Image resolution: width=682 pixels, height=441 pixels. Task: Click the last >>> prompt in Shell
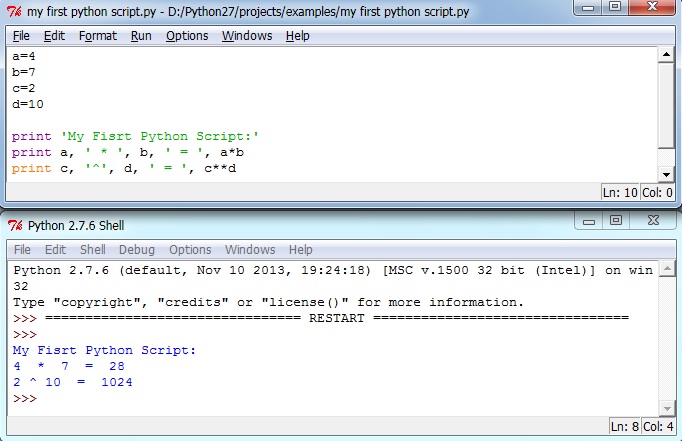point(25,398)
